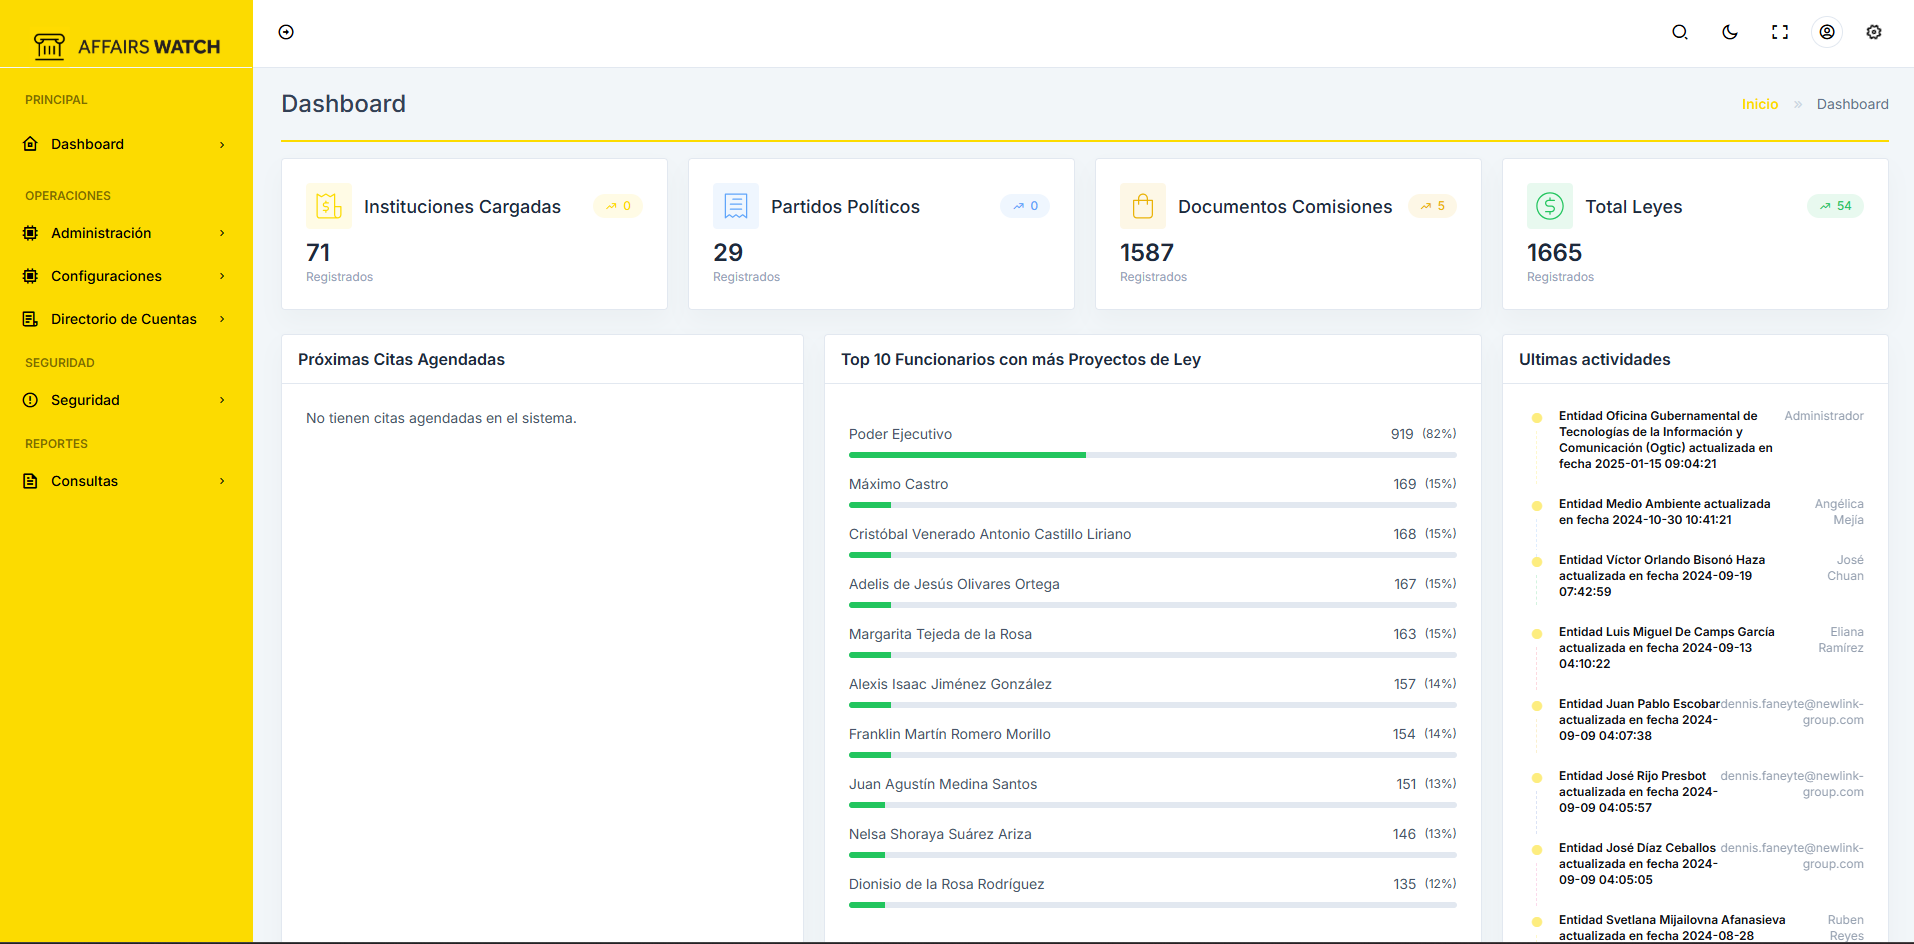Select the Dashboard sidebar item
The image size is (1914, 944).
(88, 144)
